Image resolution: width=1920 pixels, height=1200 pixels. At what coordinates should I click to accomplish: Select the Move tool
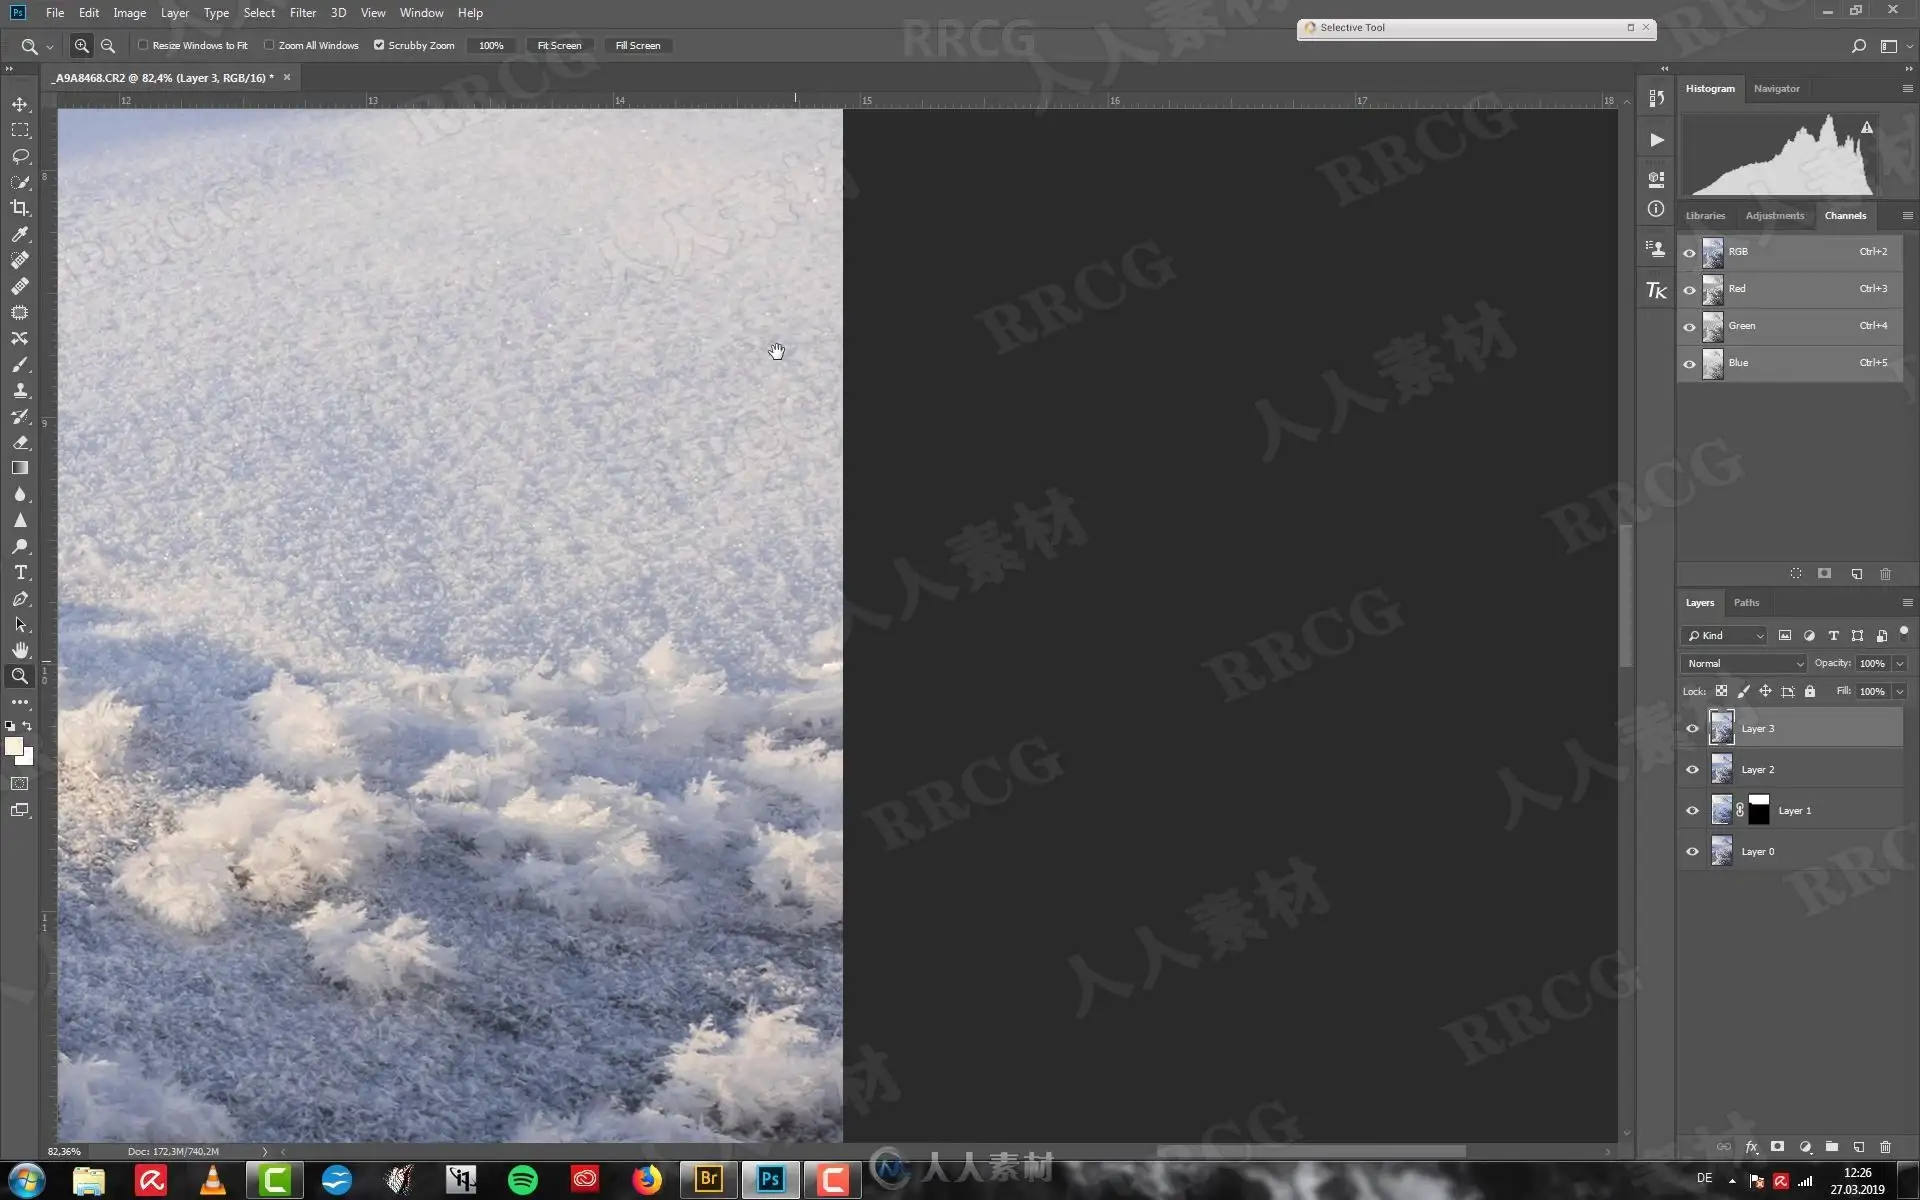click(20, 104)
